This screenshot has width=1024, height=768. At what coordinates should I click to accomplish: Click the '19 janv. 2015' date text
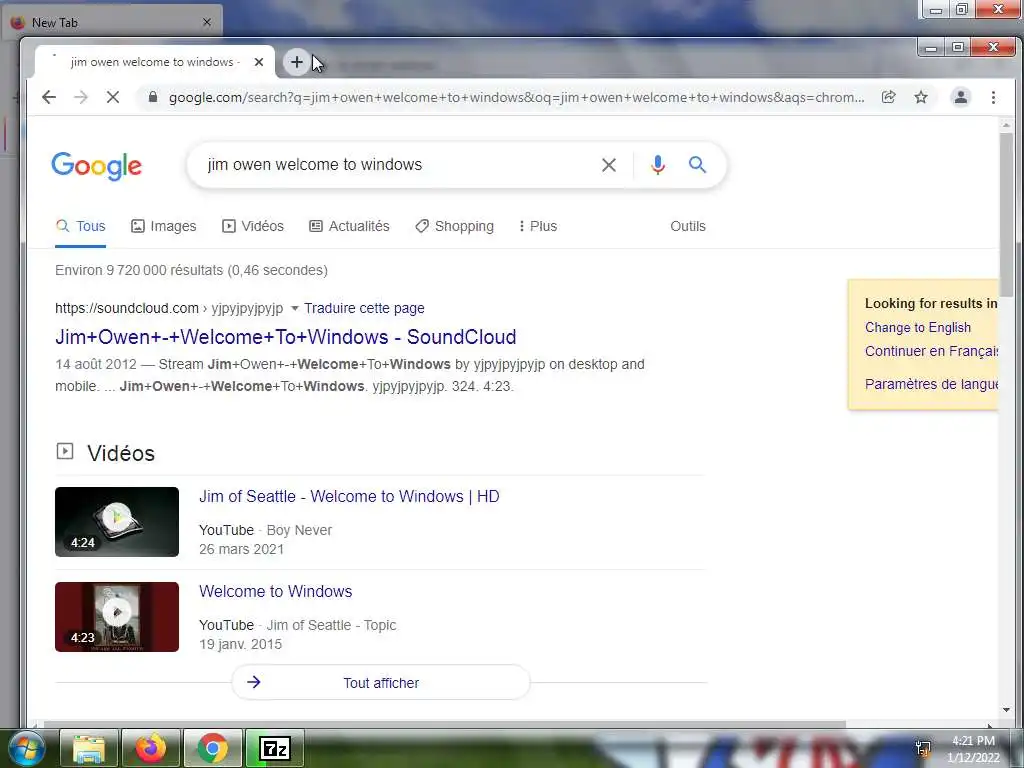click(x=240, y=644)
